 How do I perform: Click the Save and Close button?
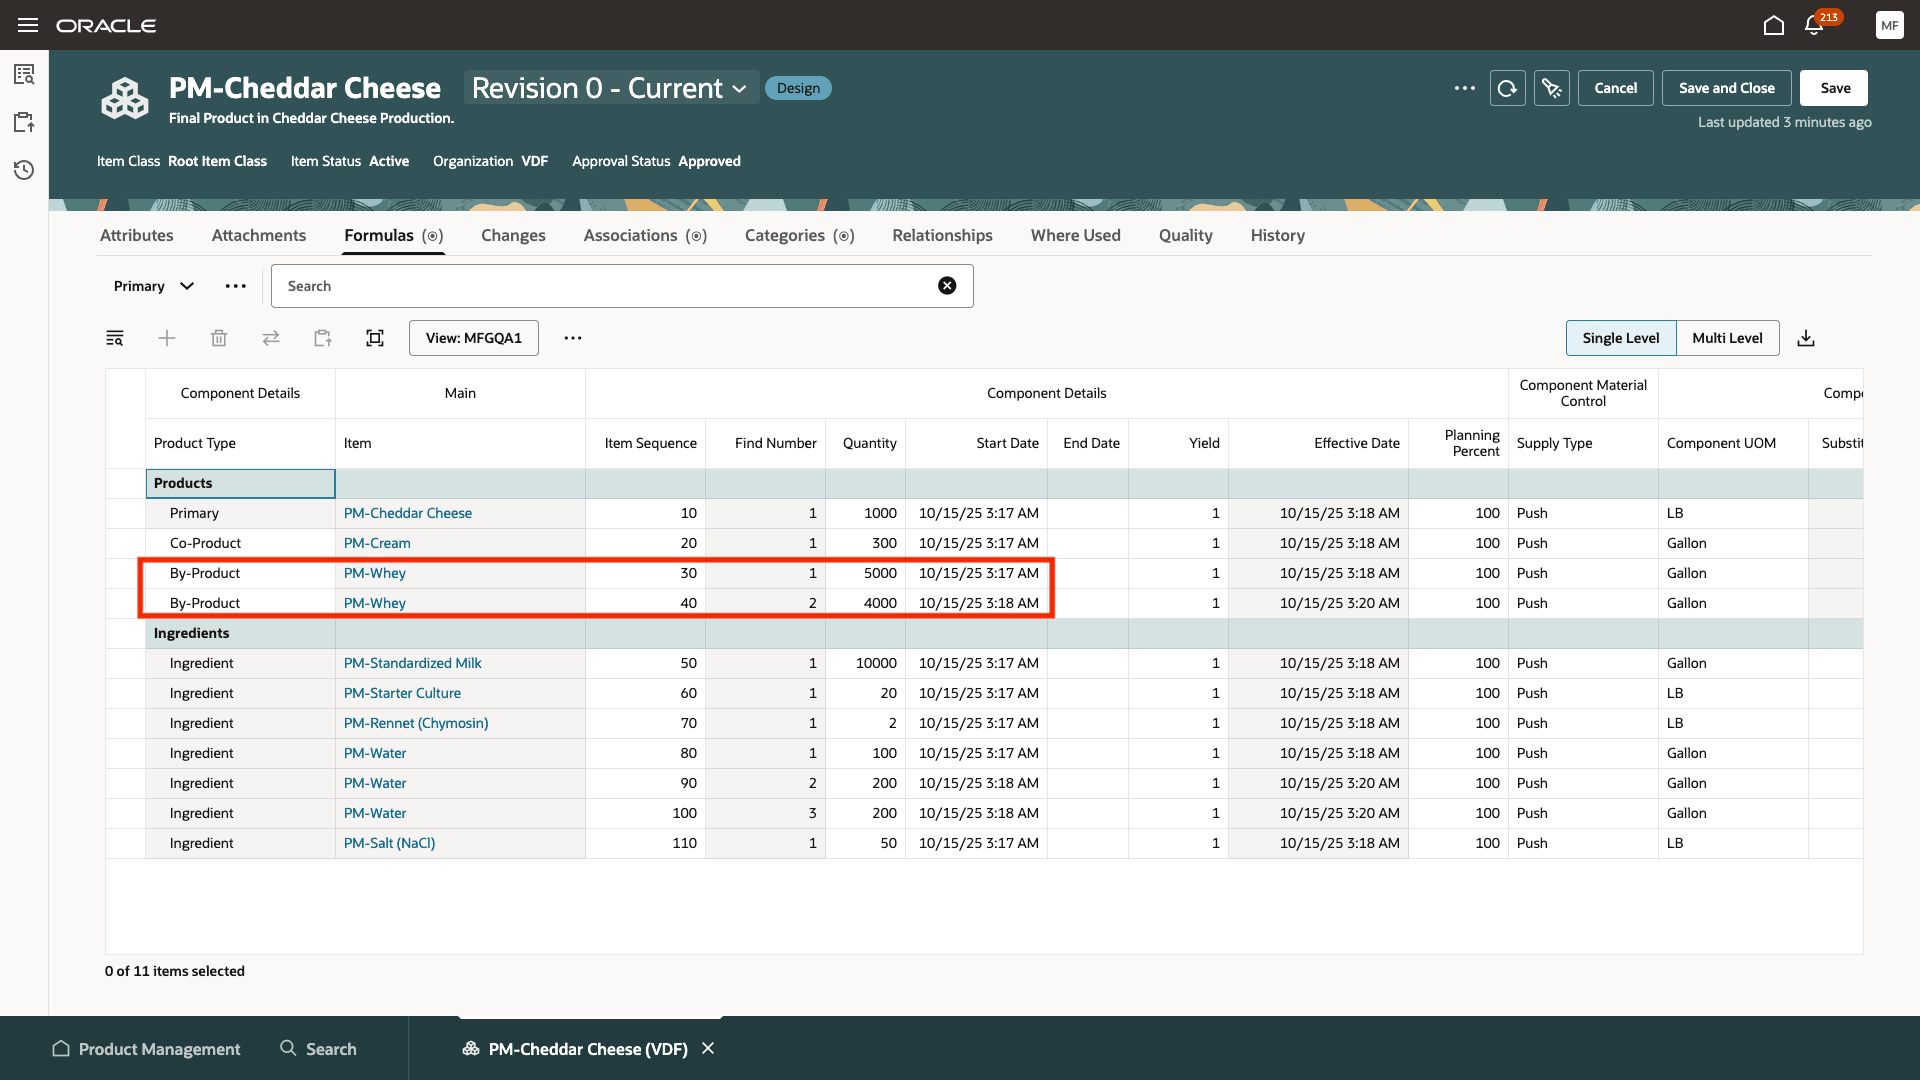tap(1726, 88)
